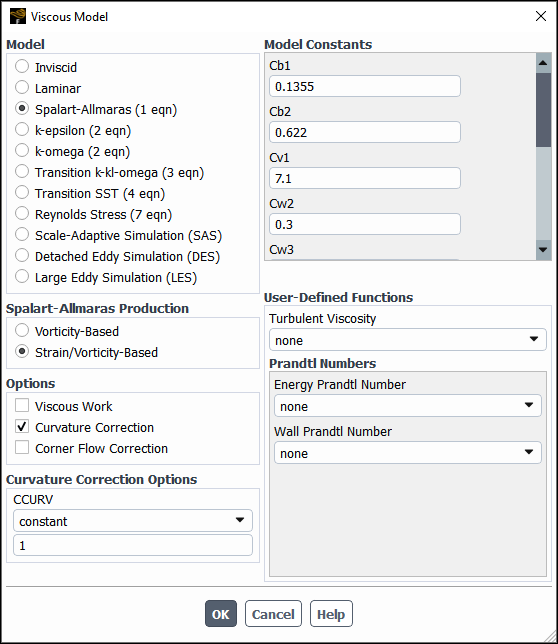
Task: Open Help for Viscous Model
Action: click(331, 614)
